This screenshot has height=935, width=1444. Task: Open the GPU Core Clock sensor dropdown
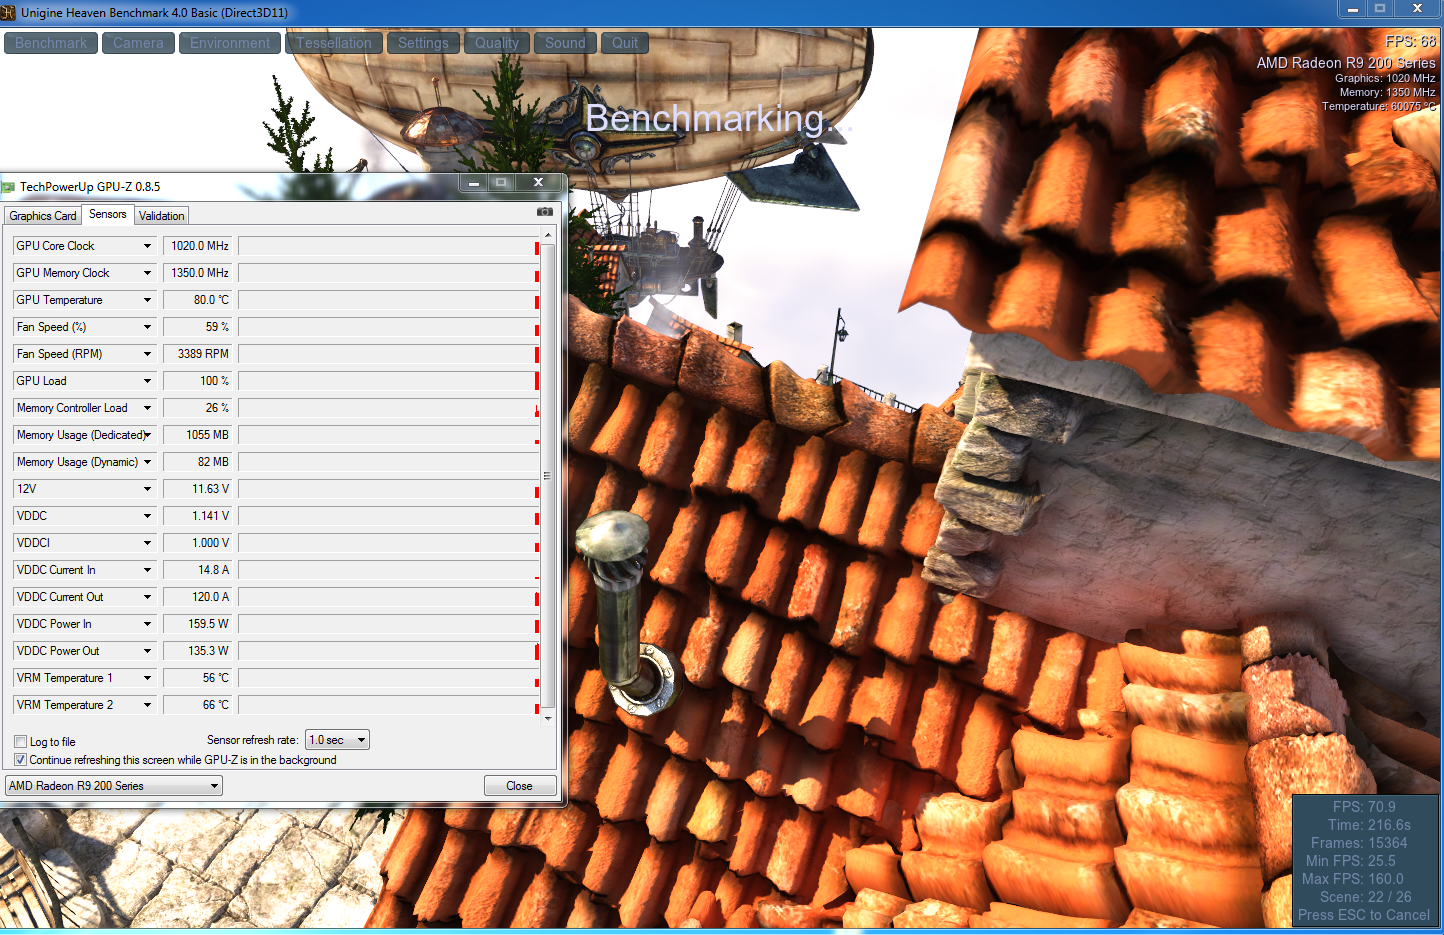pyautogui.click(x=147, y=246)
